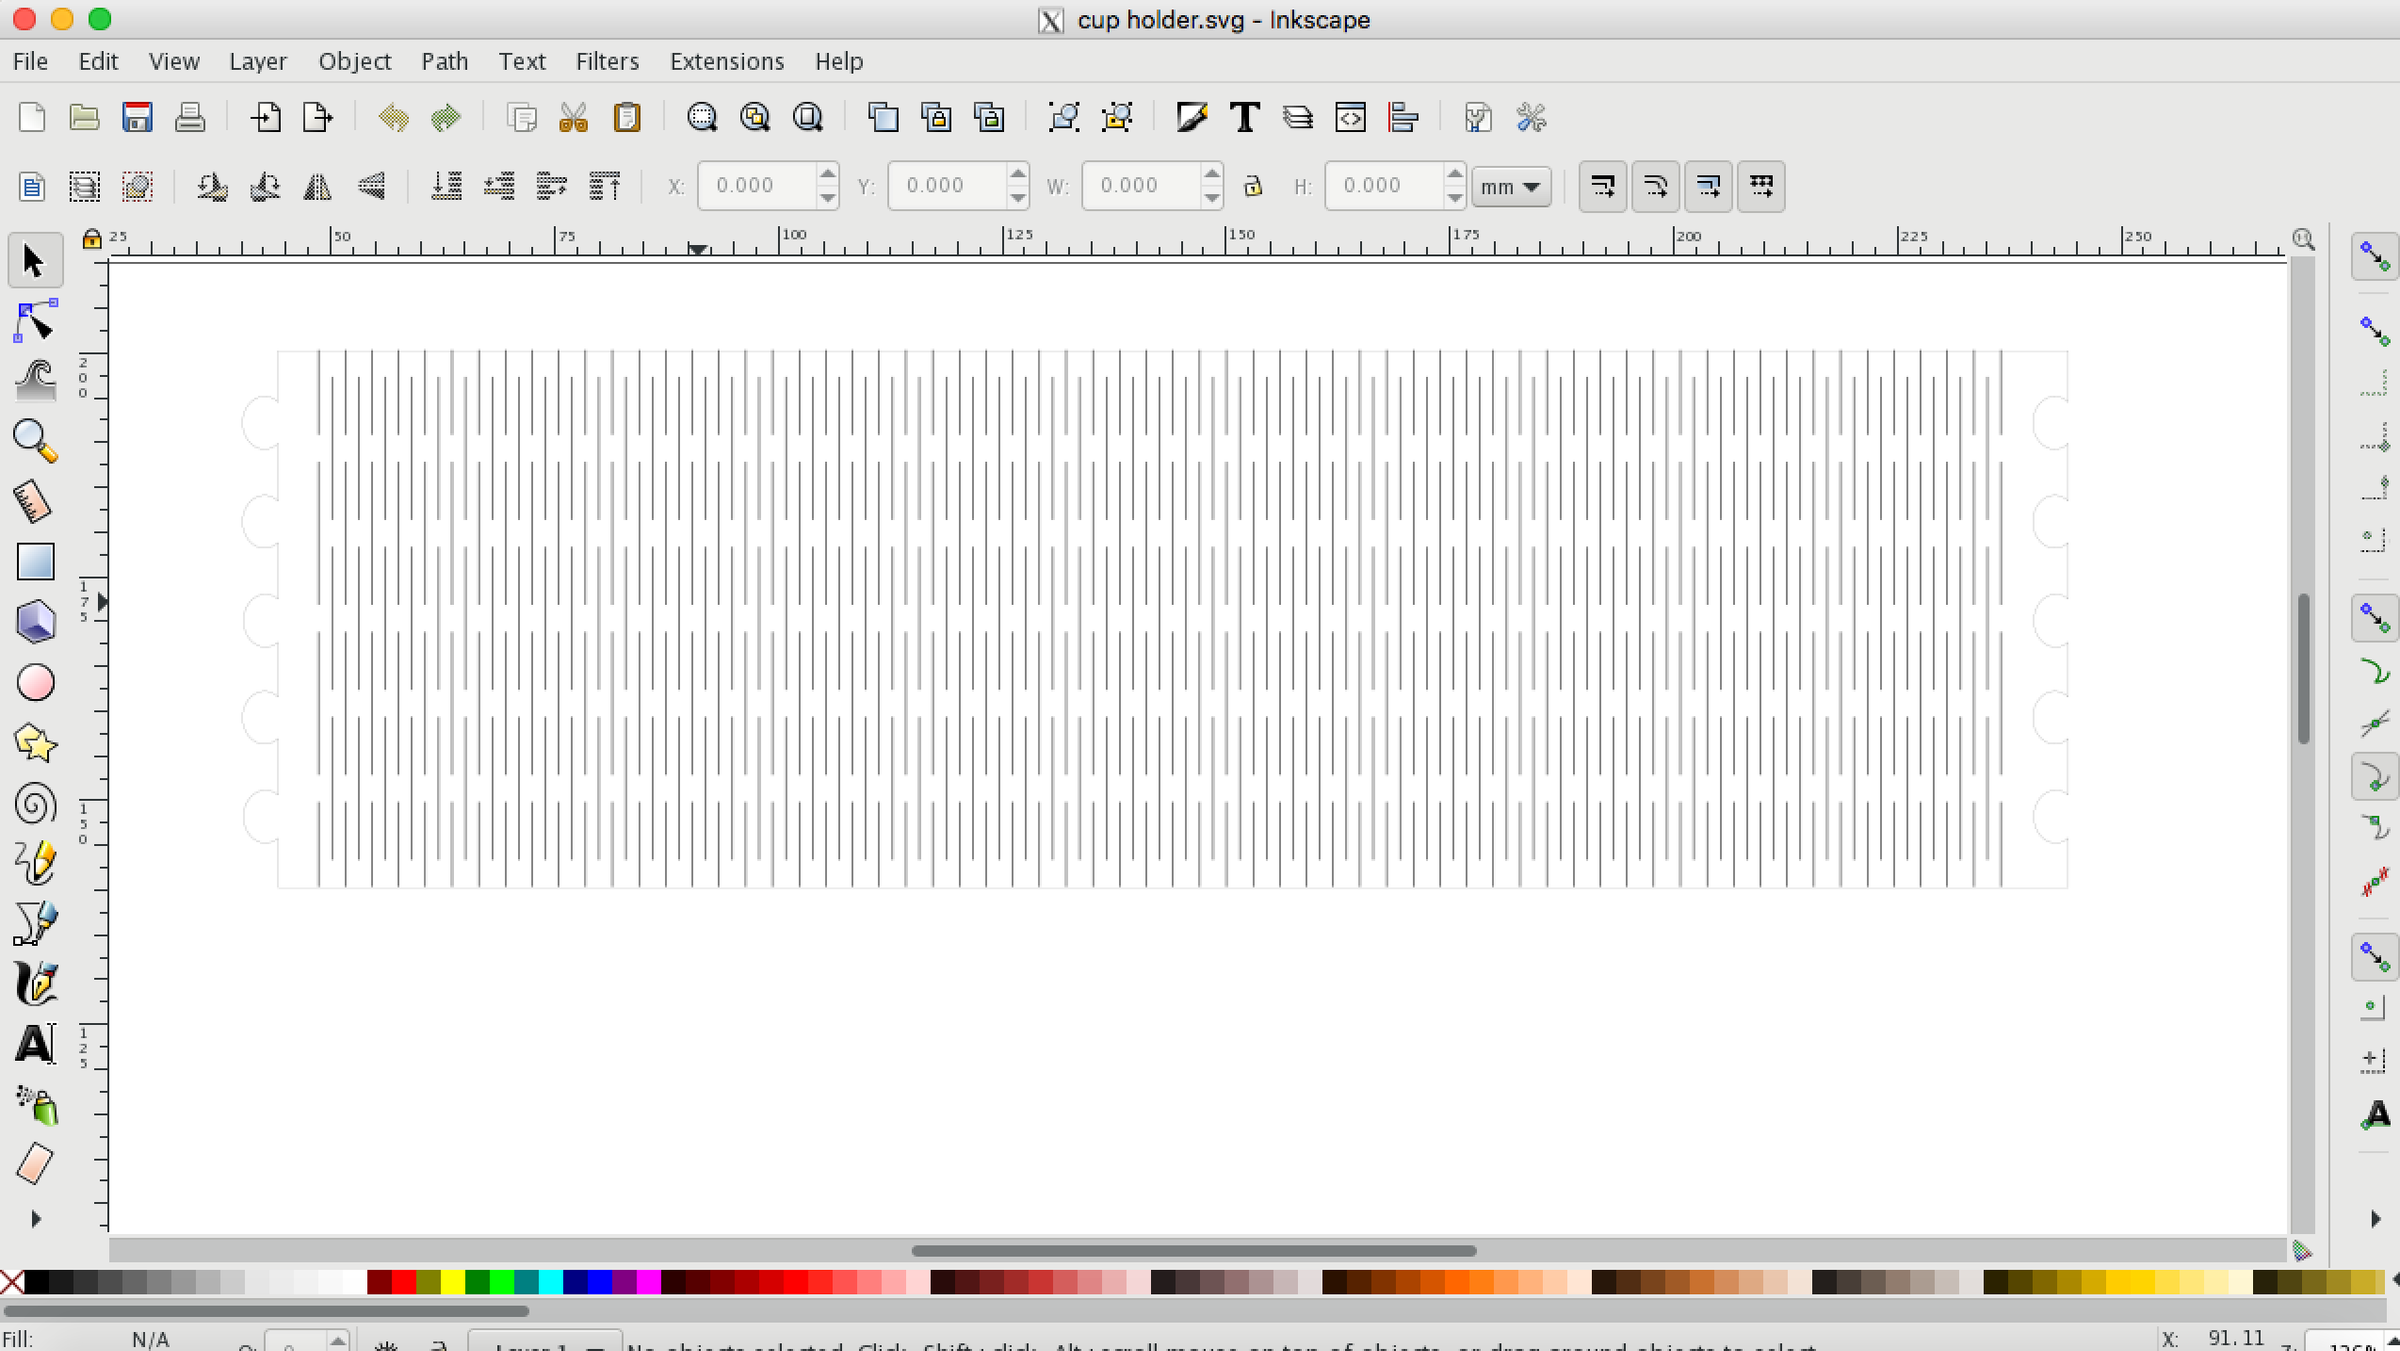2400x1351 pixels.
Task: Decrease Y position stepper
Action: coord(1017,198)
